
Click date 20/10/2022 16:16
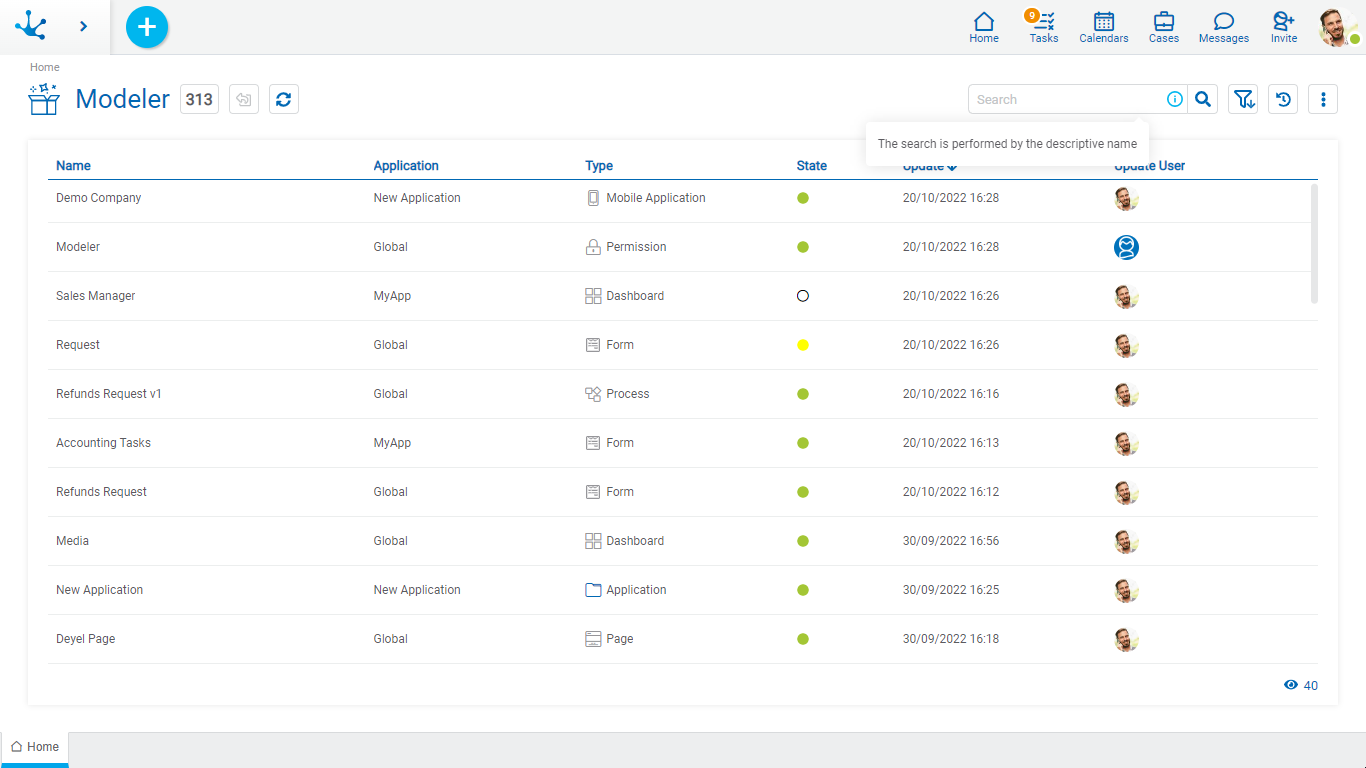[x=951, y=394]
